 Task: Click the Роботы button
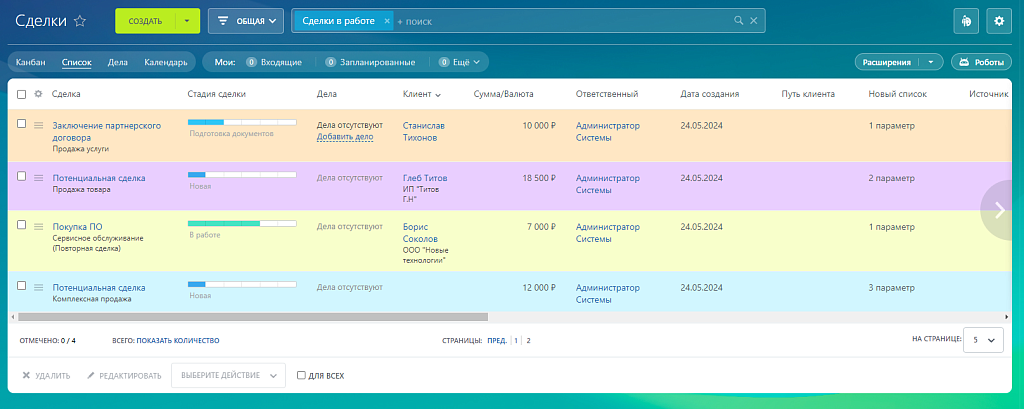tap(980, 62)
